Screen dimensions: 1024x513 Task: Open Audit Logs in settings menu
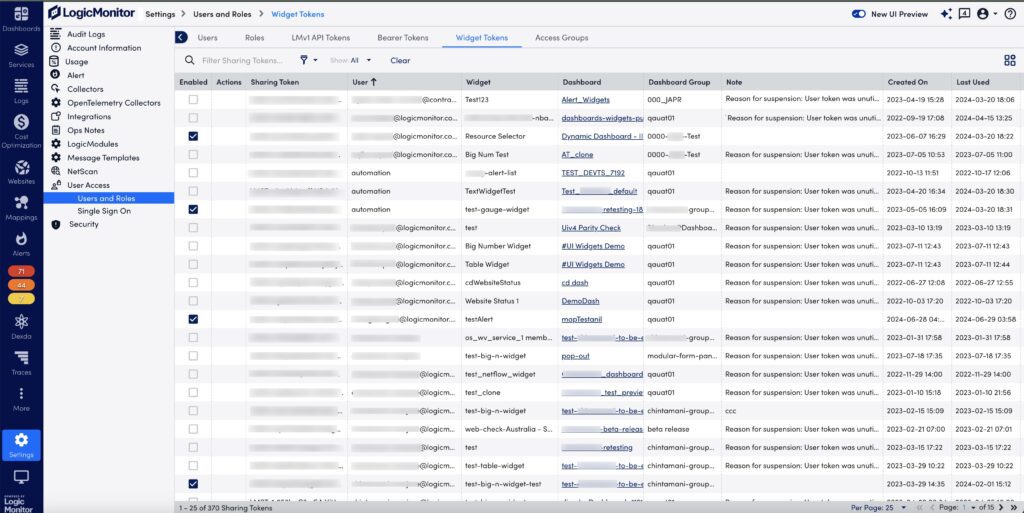click(86, 34)
